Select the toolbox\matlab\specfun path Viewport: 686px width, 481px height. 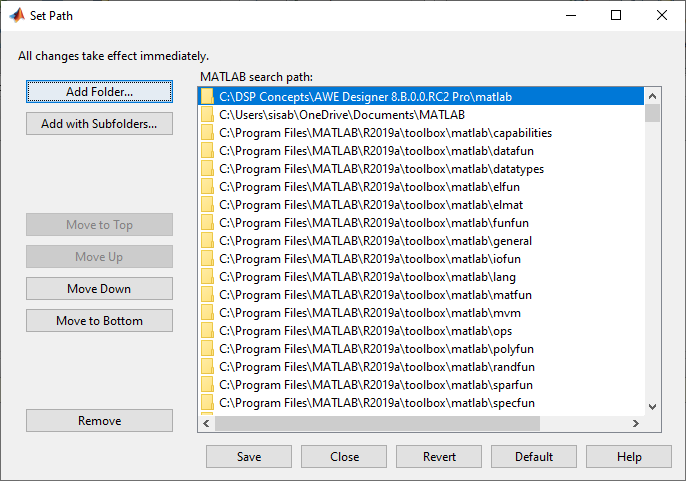(x=422, y=403)
